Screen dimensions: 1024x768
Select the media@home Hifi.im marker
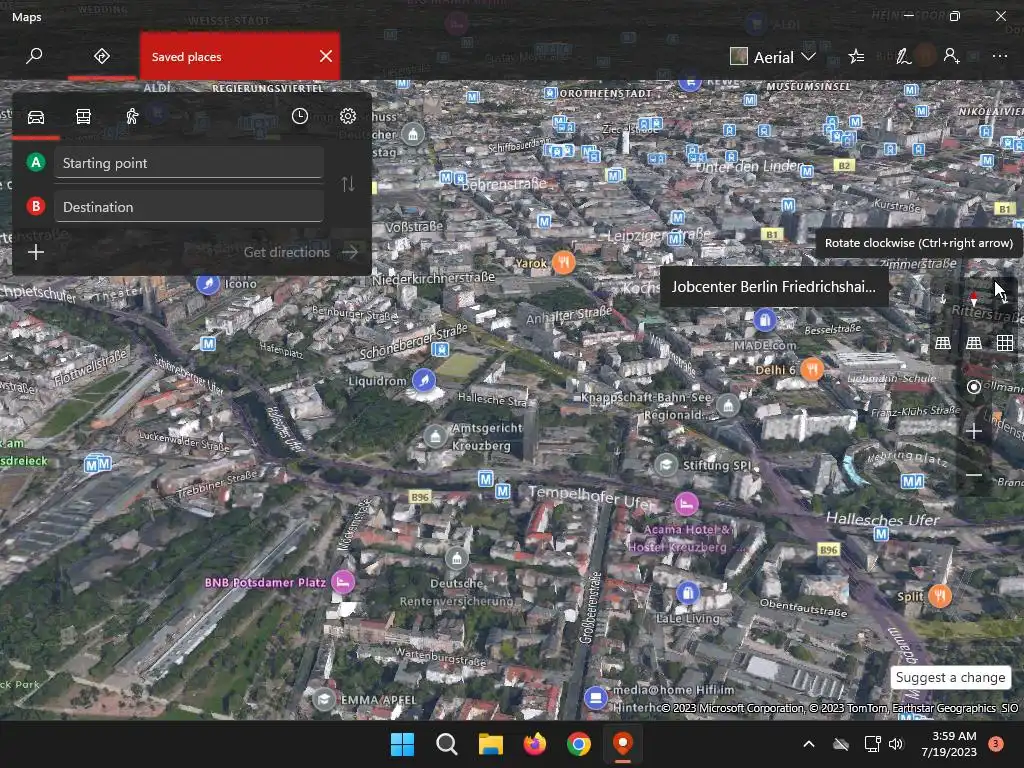coord(596,697)
